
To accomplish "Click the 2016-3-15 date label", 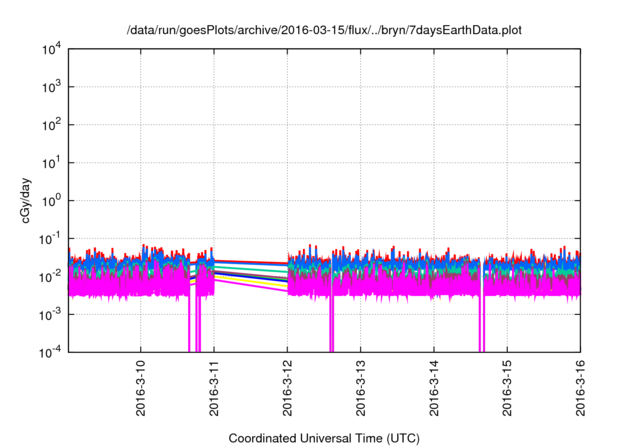I will point(507,388).
